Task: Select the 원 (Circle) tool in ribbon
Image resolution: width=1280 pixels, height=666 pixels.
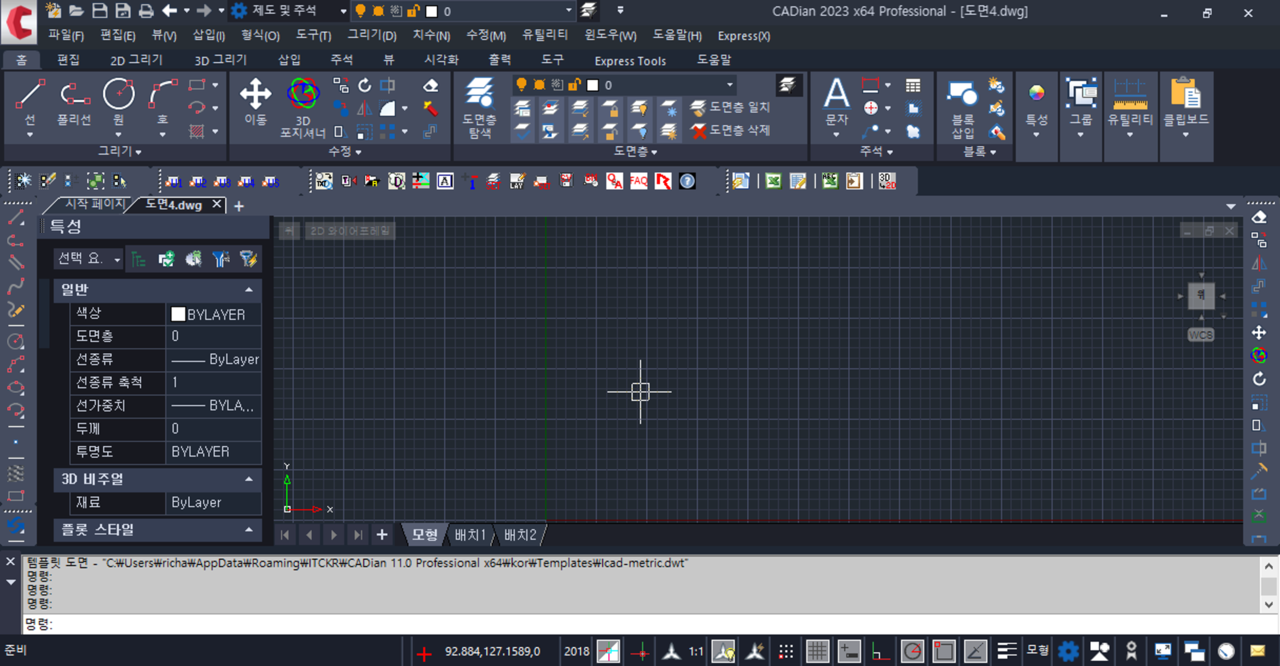Action: coord(118,96)
